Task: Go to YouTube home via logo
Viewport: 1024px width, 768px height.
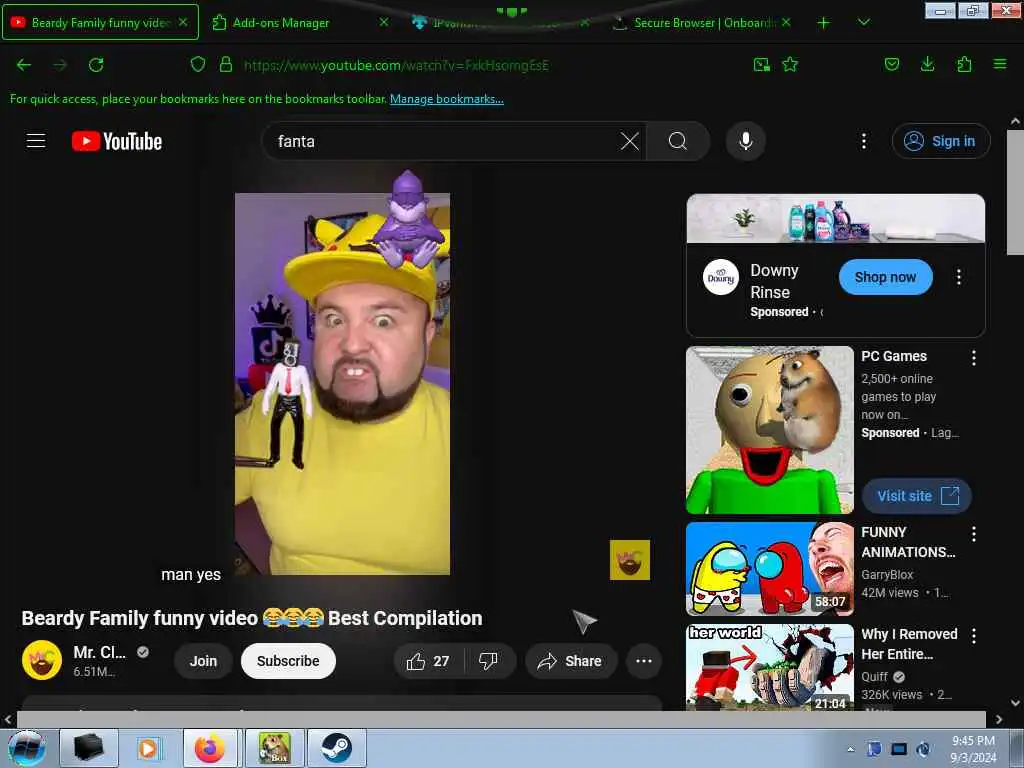Action: (117, 141)
